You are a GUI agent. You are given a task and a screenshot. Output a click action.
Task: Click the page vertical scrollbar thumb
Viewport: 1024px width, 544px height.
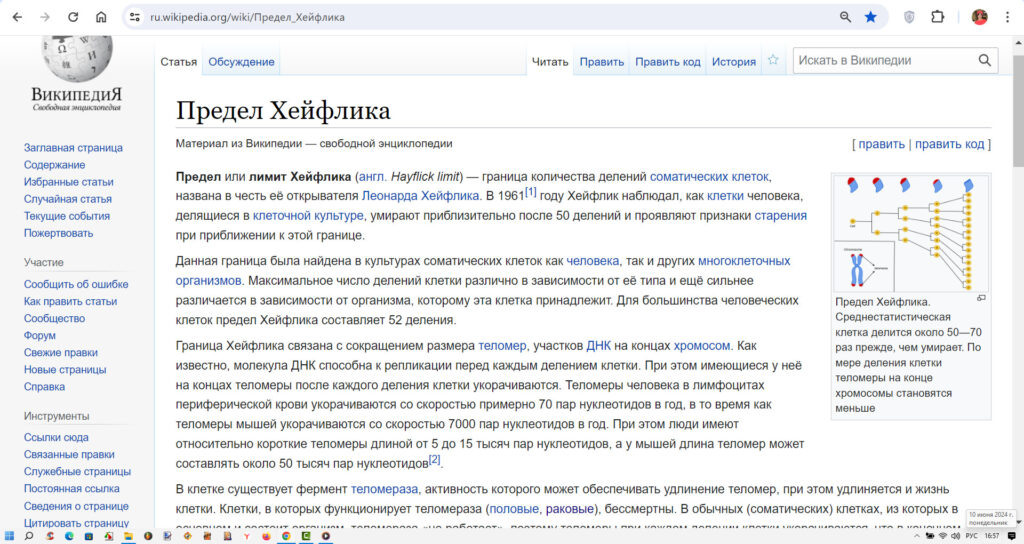(1018, 109)
